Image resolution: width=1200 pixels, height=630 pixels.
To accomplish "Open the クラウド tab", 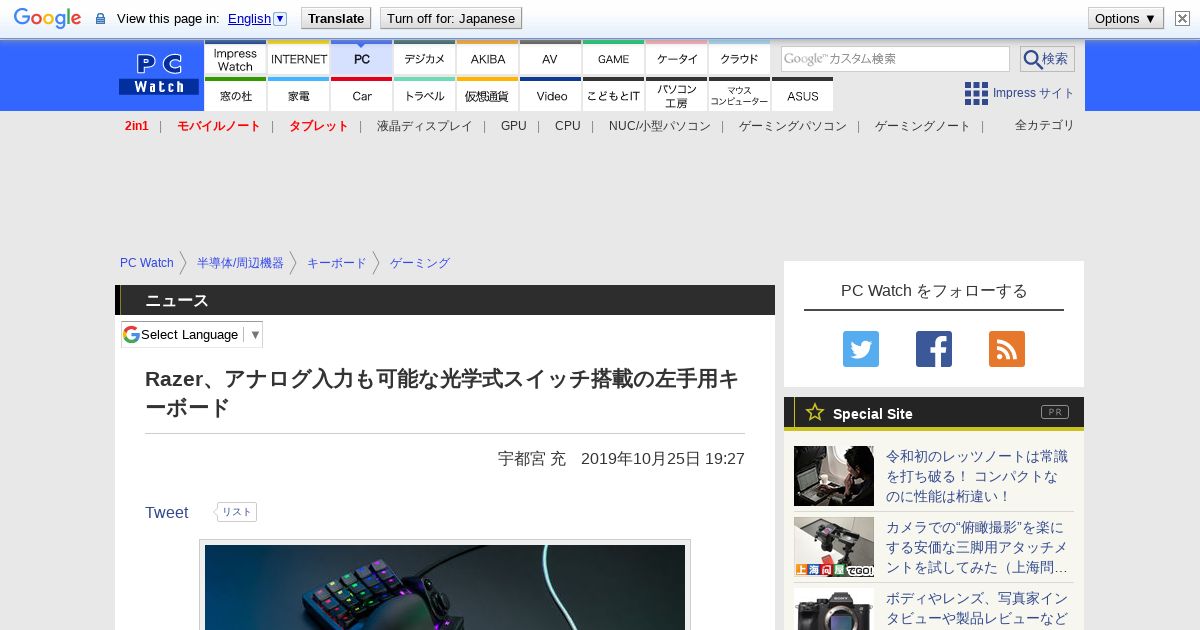I will tap(740, 59).
